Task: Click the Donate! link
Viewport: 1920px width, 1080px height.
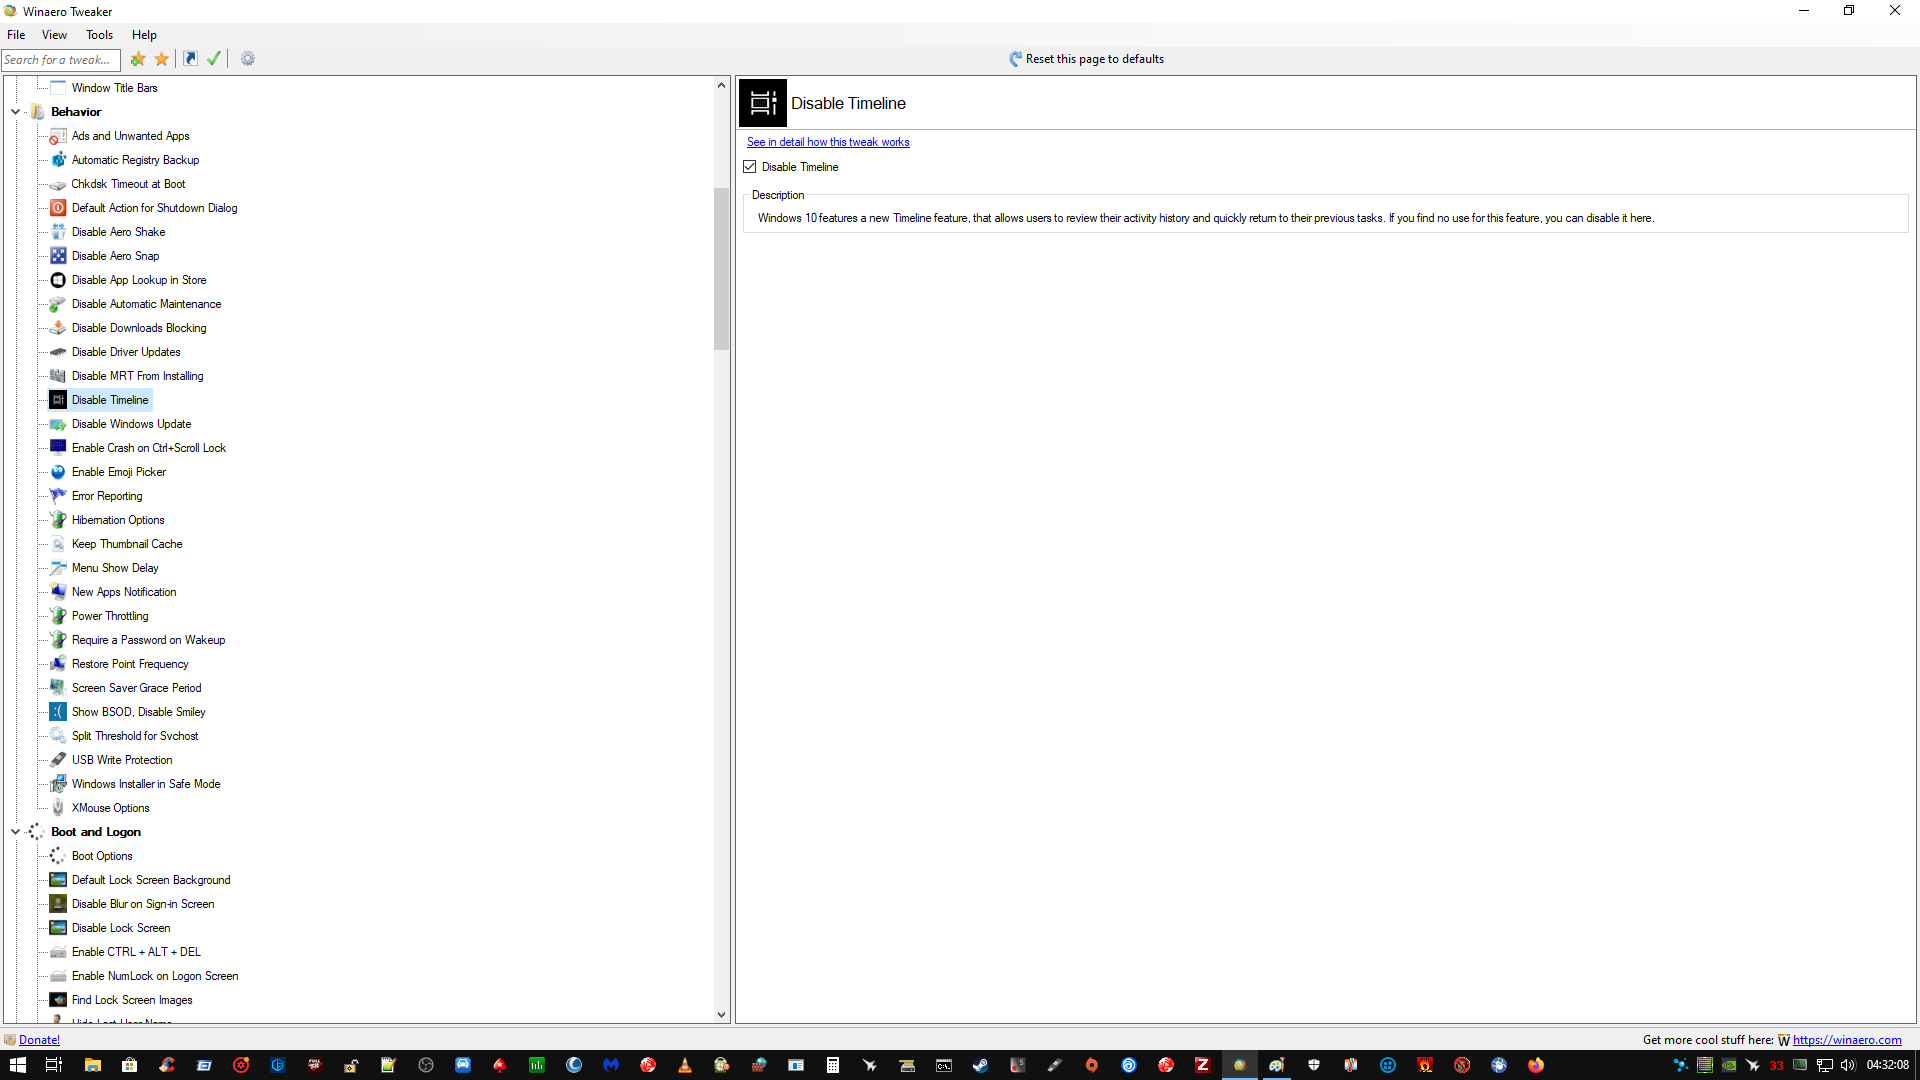Action: (x=39, y=1040)
